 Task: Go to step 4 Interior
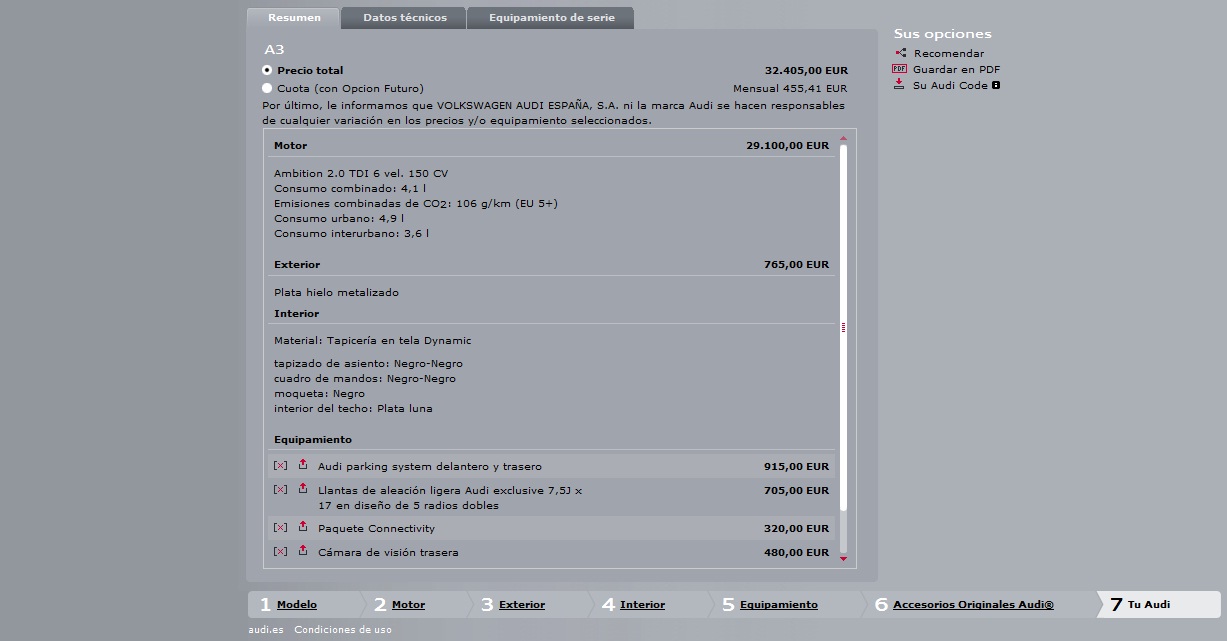tap(642, 604)
